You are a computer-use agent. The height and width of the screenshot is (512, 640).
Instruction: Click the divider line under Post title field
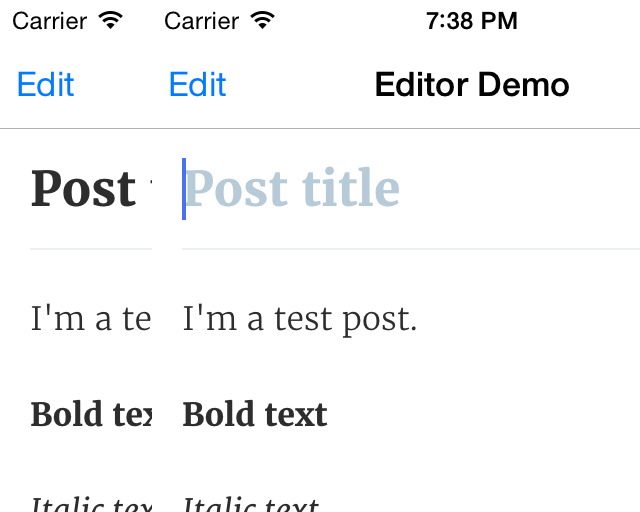411,248
